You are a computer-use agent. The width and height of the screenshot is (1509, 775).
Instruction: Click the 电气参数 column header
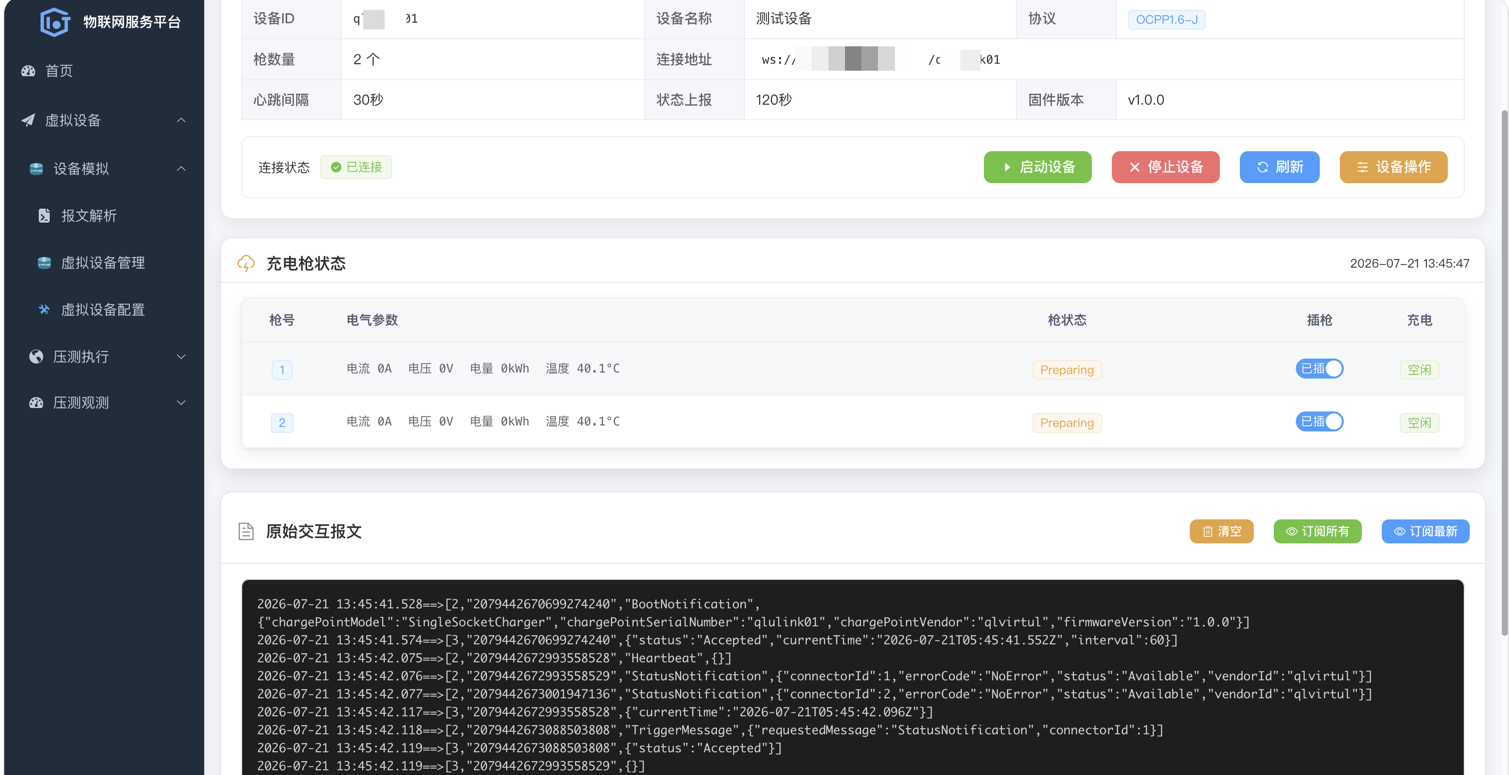[372, 320]
